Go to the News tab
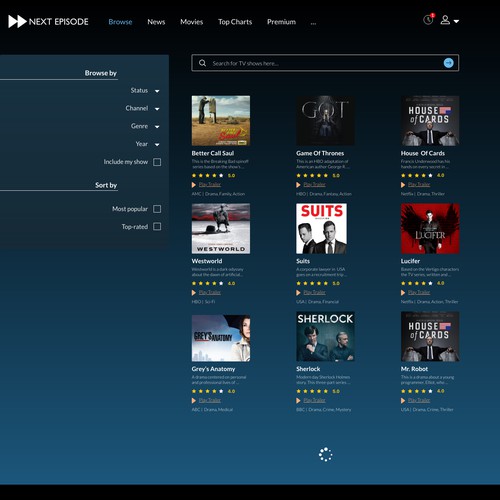 (x=156, y=22)
